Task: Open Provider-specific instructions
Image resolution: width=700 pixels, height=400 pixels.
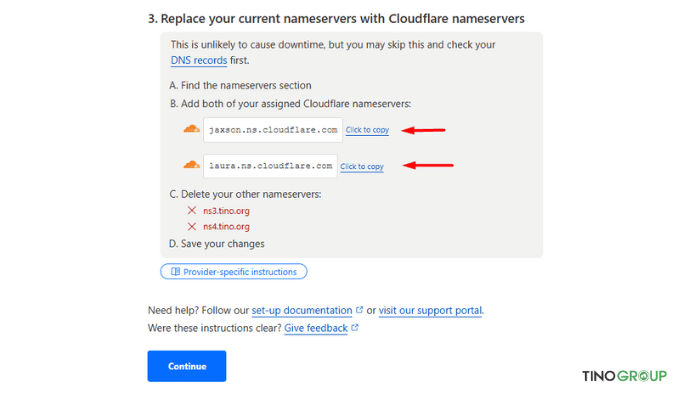Action: tap(233, 271)
